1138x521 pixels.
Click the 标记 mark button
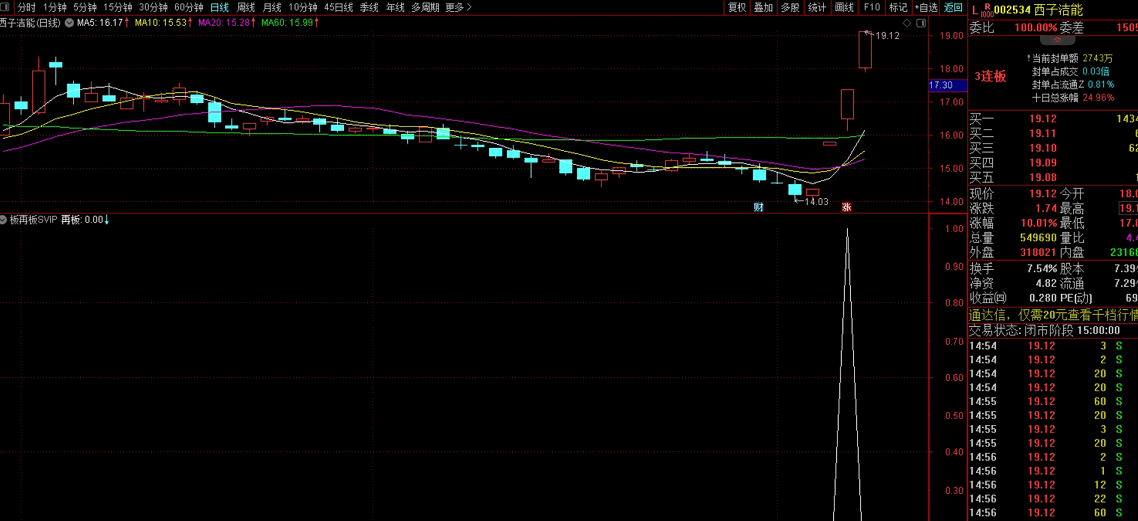[x=898, y=7]
